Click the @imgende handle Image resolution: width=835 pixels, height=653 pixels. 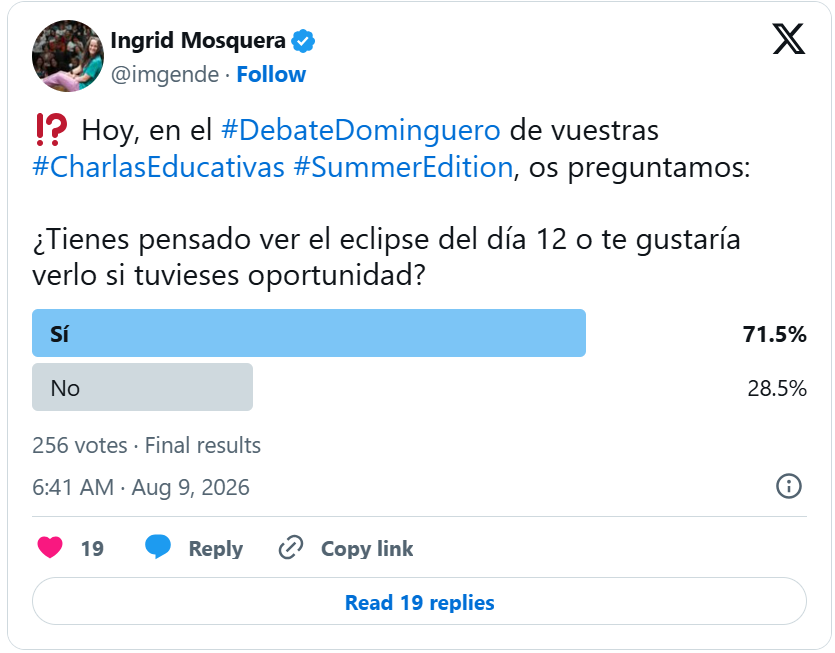click(x=165, y=75)
